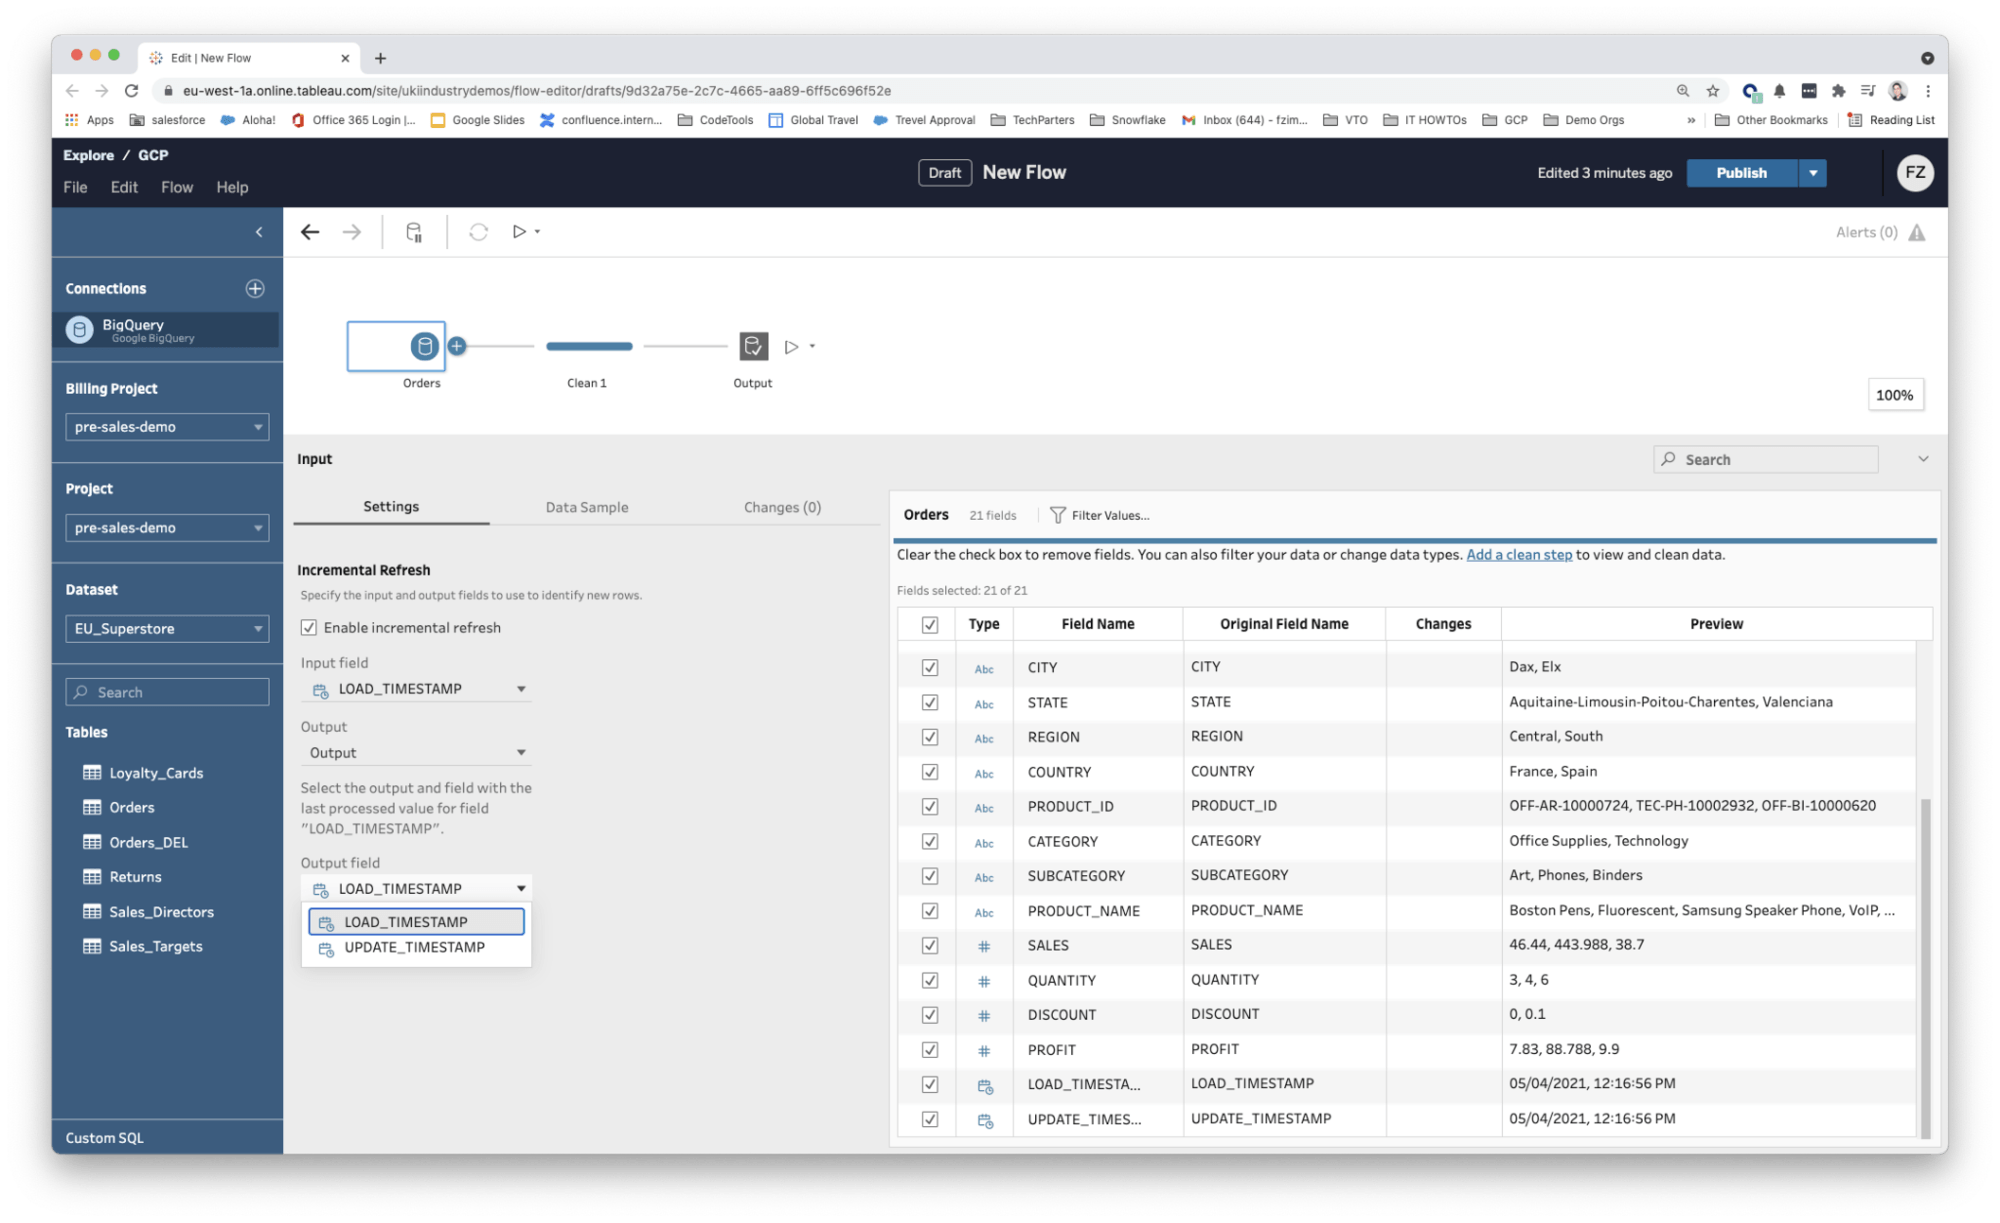Toggle the select-all fields checkbox in the header
The height and width of the screenshot is (1223, 2000).
[929, 624]
